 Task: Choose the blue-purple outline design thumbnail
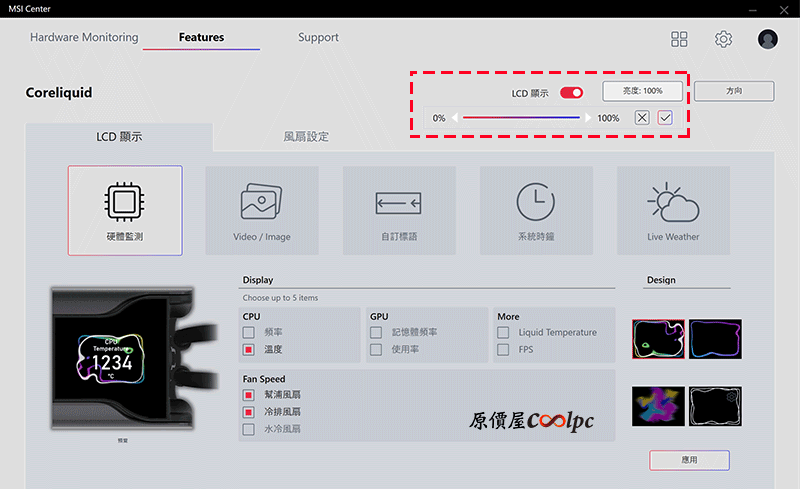click(x=715, y=339)
